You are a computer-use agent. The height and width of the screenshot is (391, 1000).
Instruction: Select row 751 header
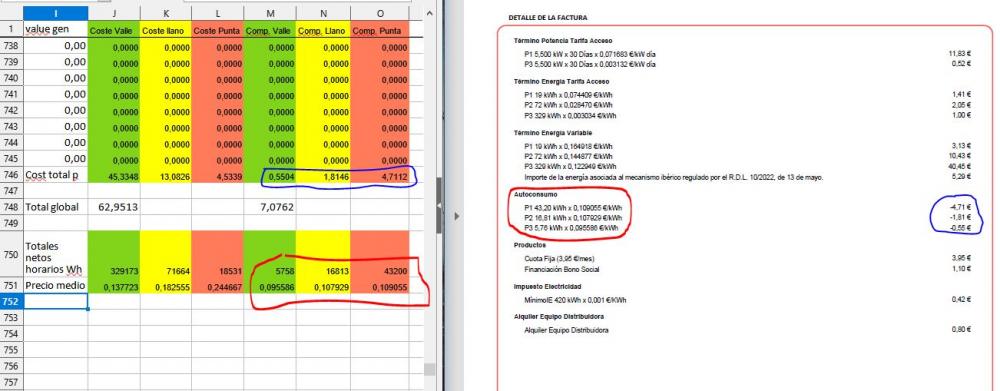tap(11, 286)
